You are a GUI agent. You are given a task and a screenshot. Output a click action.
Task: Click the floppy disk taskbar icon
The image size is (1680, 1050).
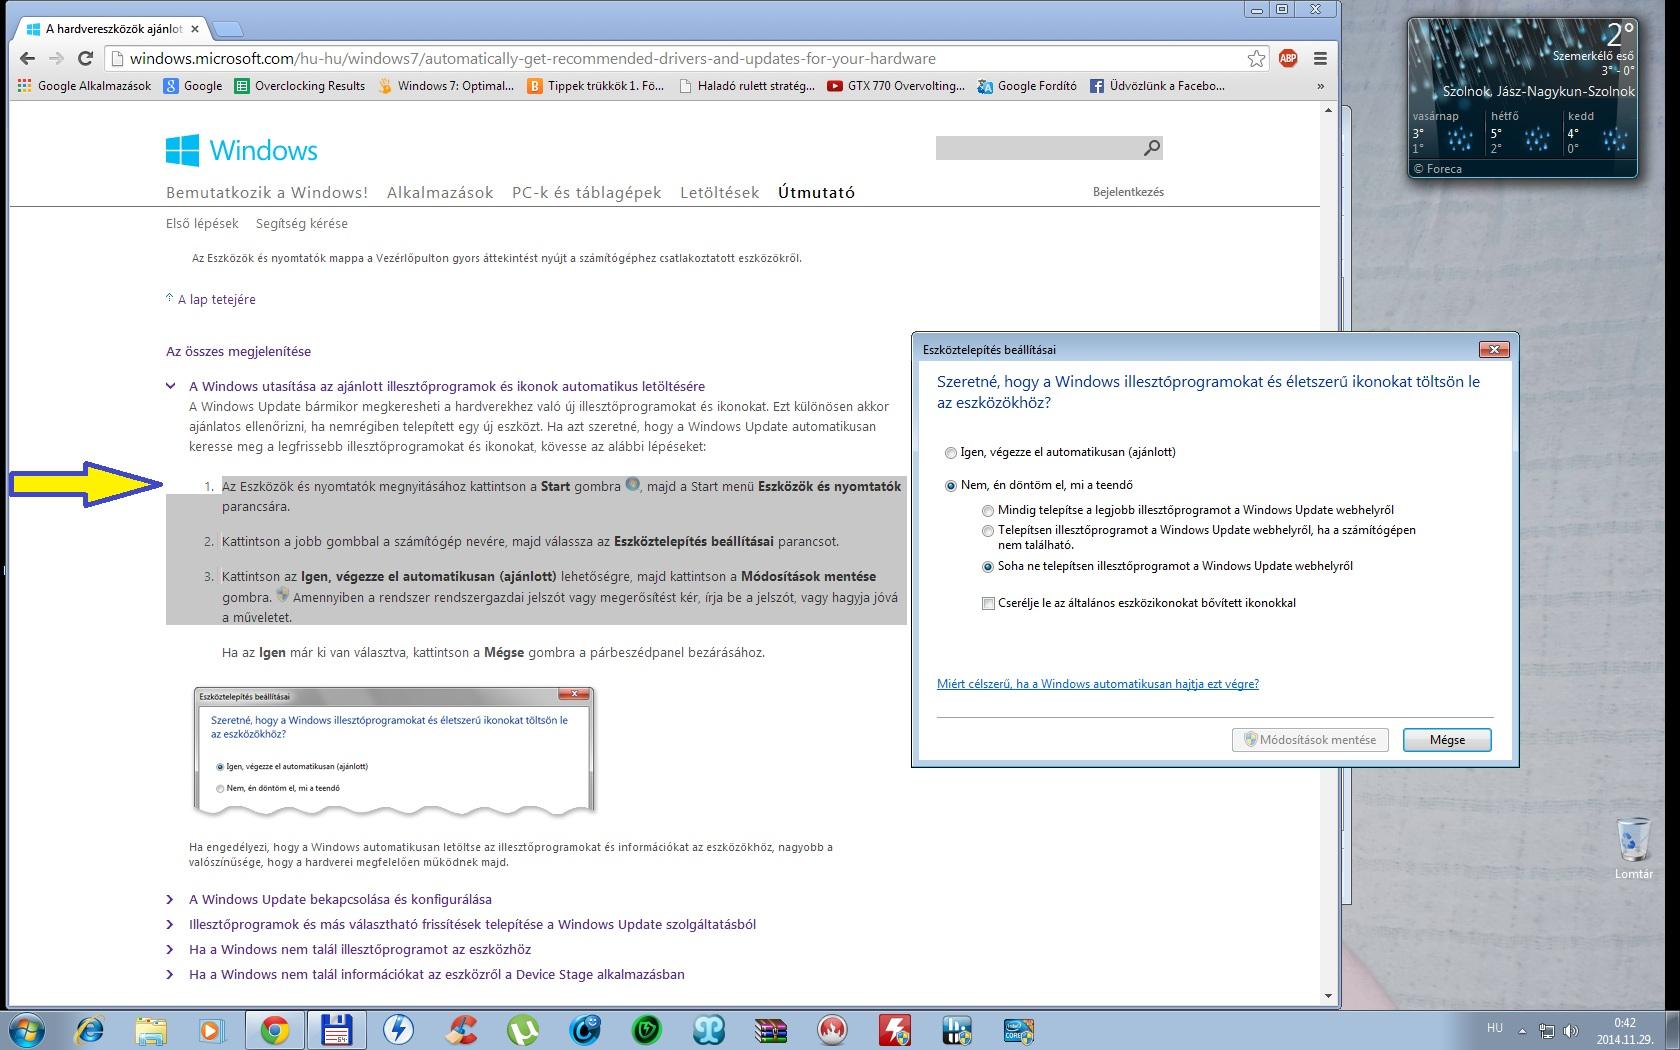point(335,1029)
